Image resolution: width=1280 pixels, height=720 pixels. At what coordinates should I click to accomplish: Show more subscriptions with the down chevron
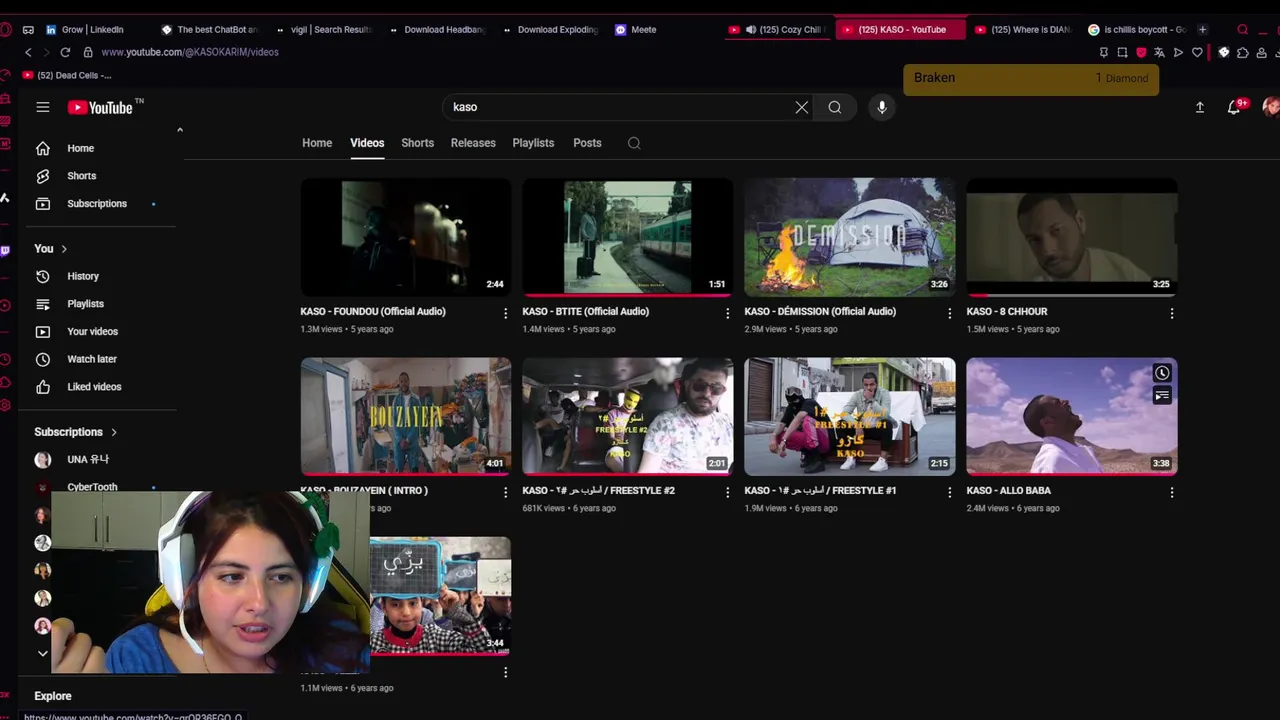[43, 653]
